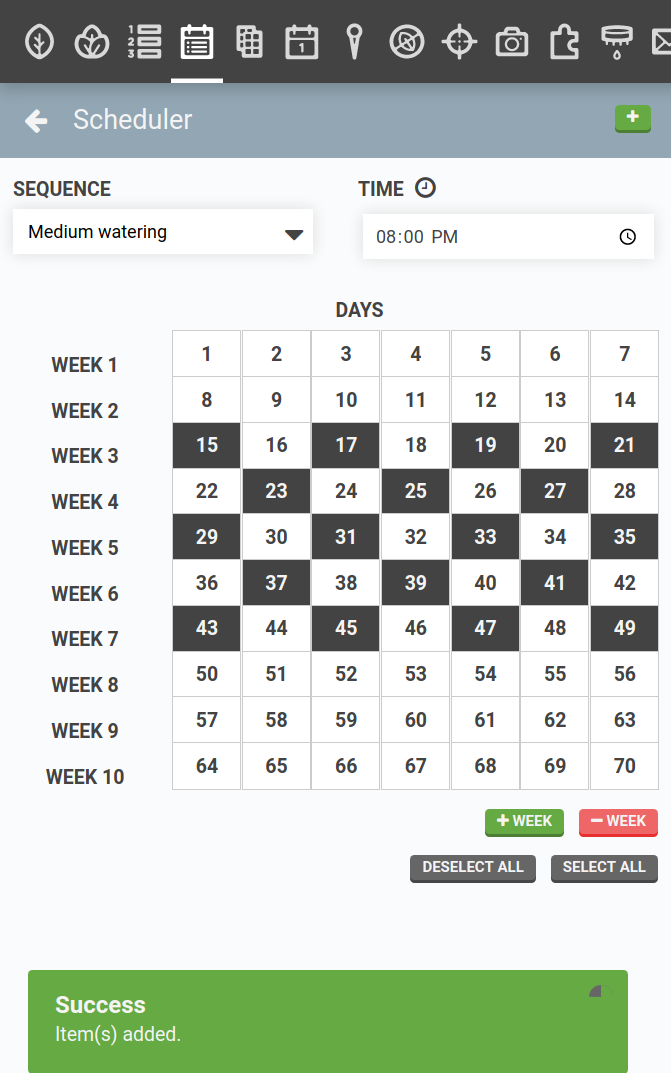671x1073 pixels.
Task: Click the SELECT ALL button
Action: point(604,868)
